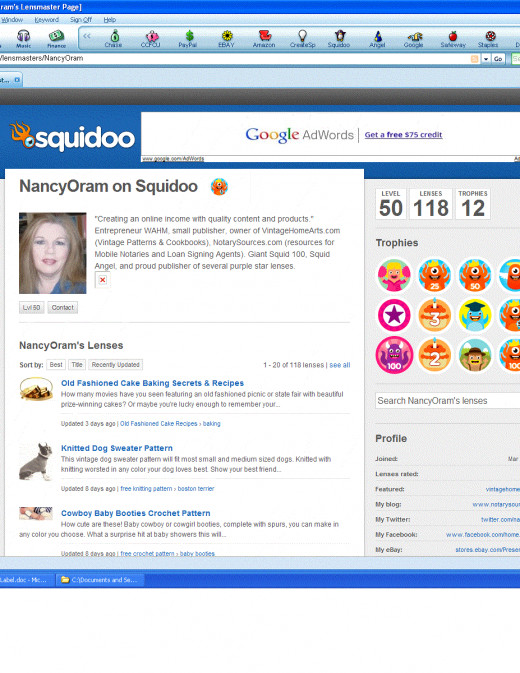Click the My Facebook profile link

[483, 535]
